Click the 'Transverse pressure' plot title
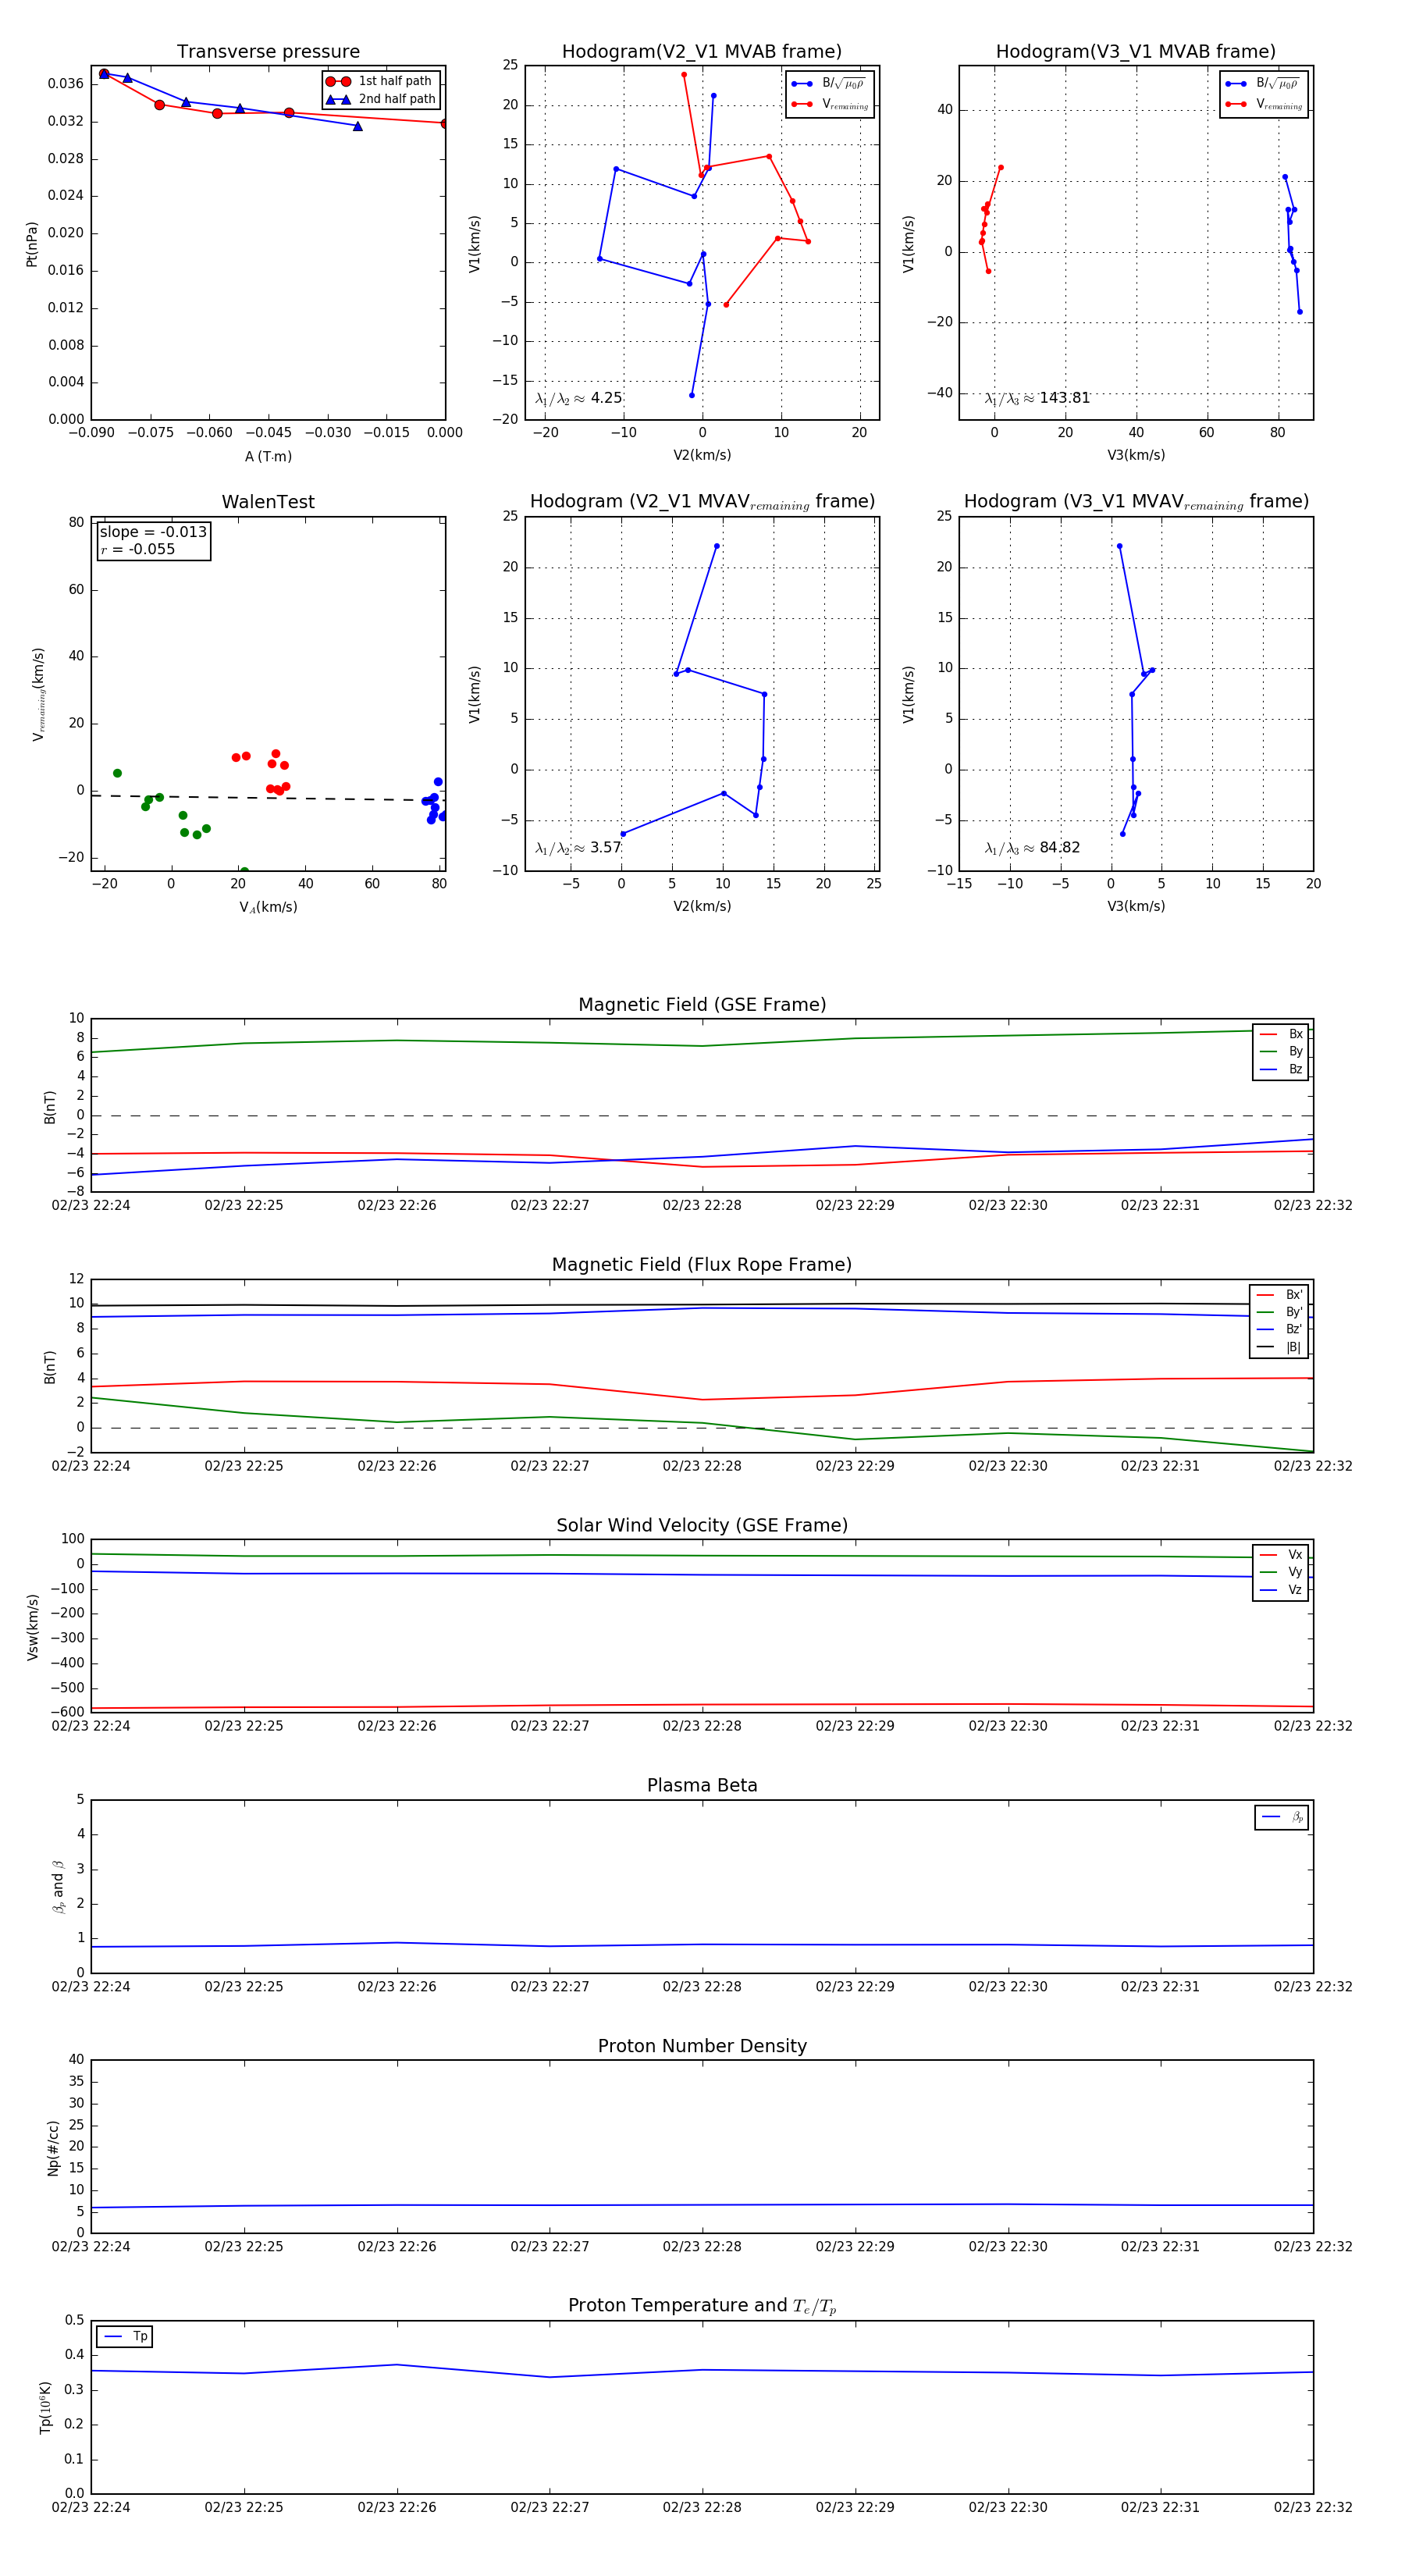 click(x=268, y=51)
